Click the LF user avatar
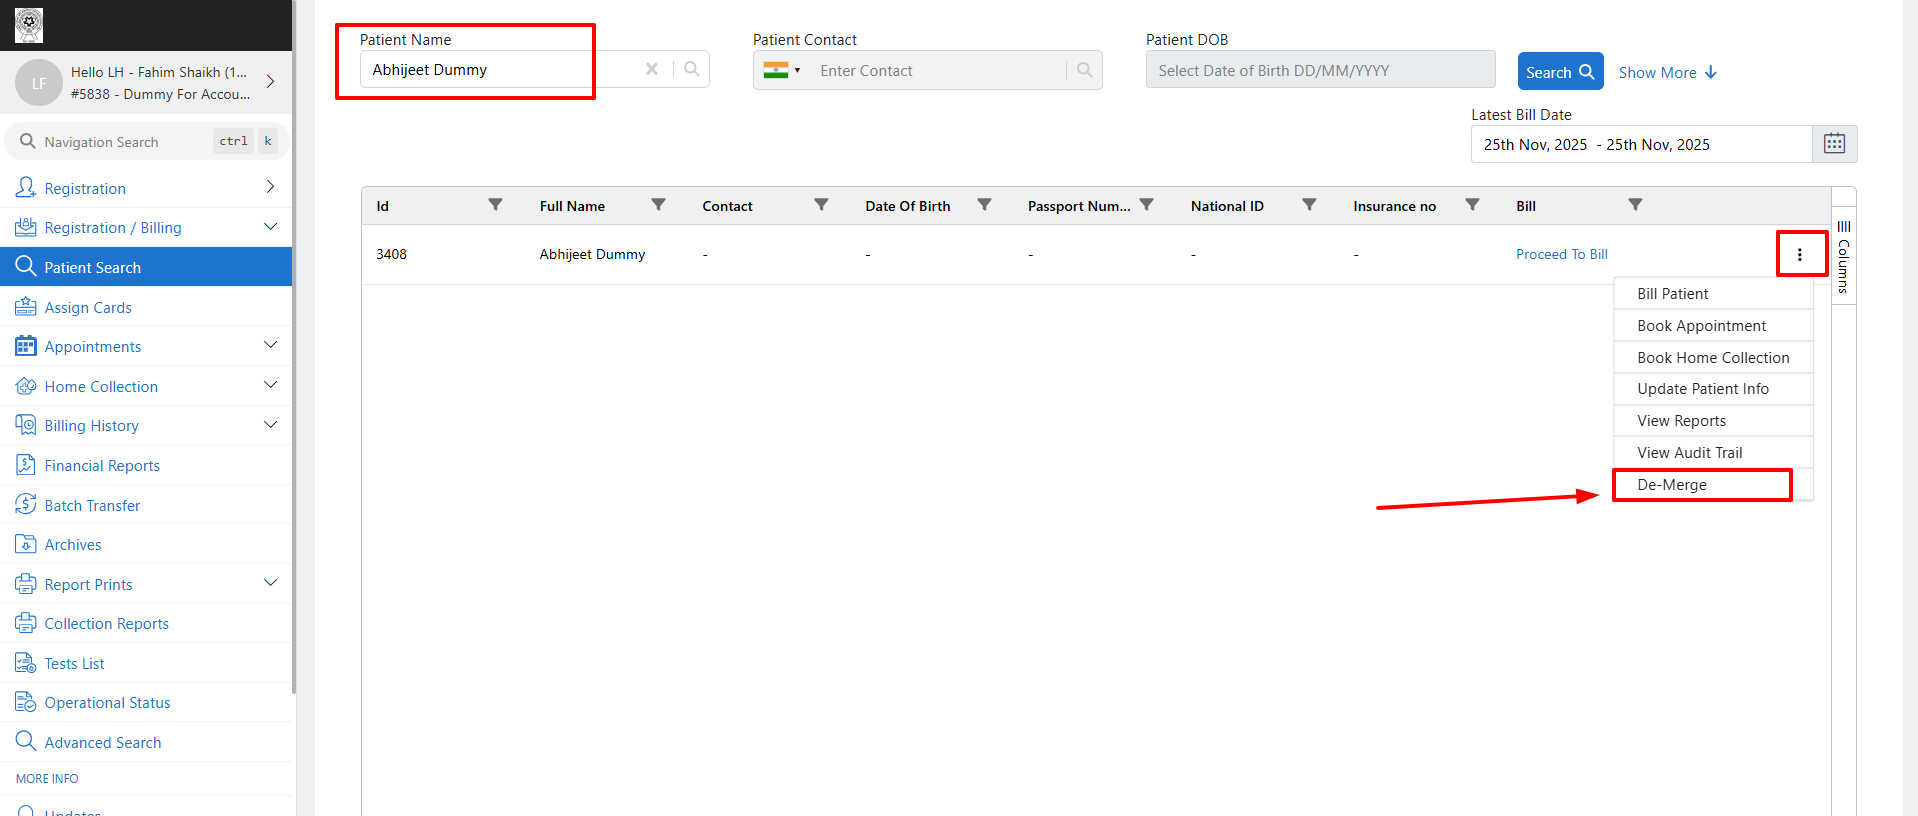This screenshot has height=816, width=1918. point(39,83)
